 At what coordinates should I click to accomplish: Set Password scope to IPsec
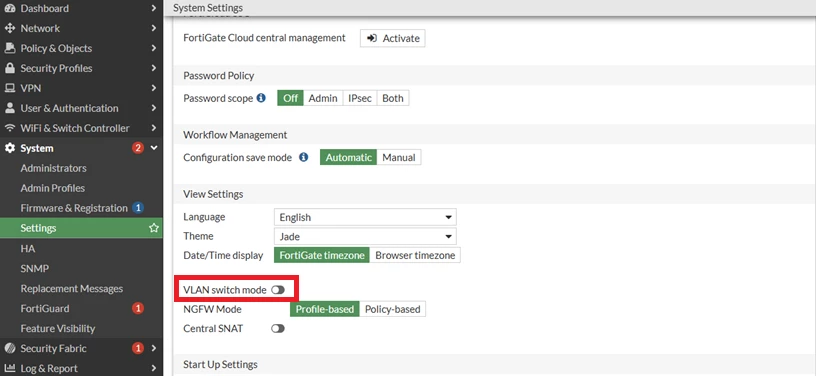tap(360, 98)
